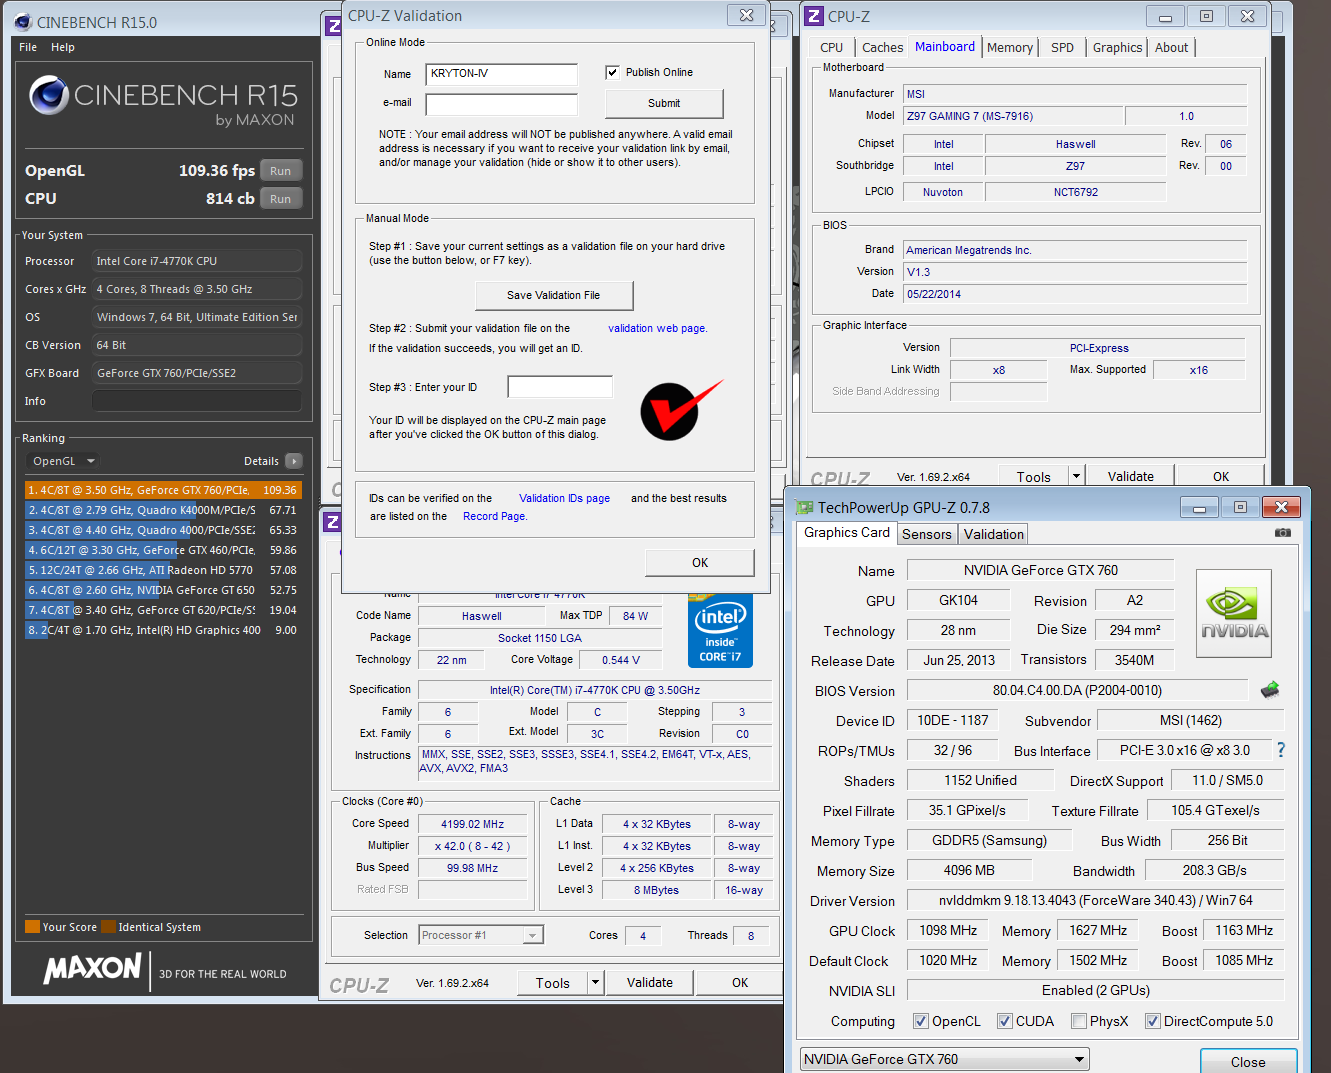Screen dimensions: 1331x1073
Task: Click the Cinebench title bar app icon
Action: [x=24, y=21]
